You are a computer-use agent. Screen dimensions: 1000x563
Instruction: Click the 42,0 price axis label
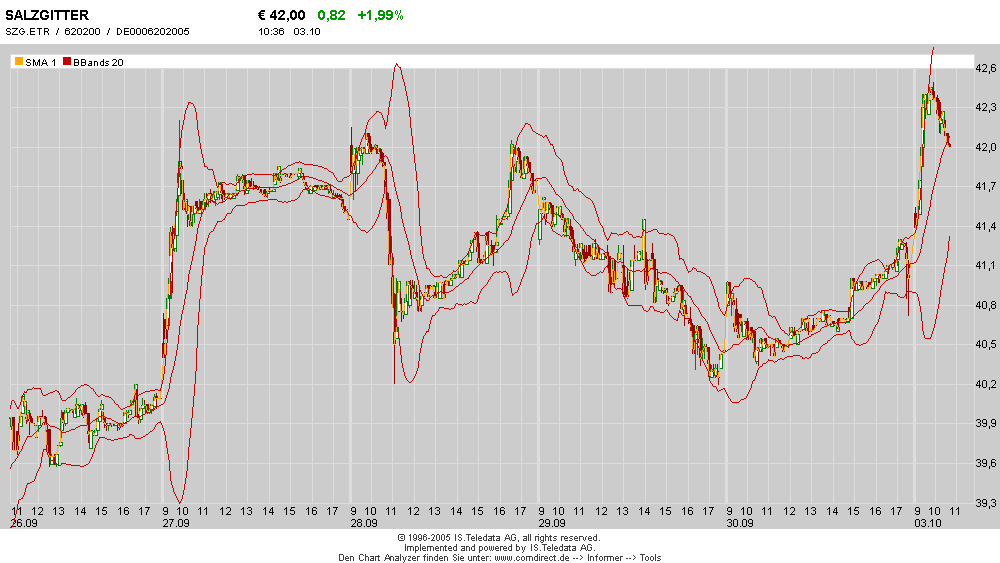coord(986,147)
